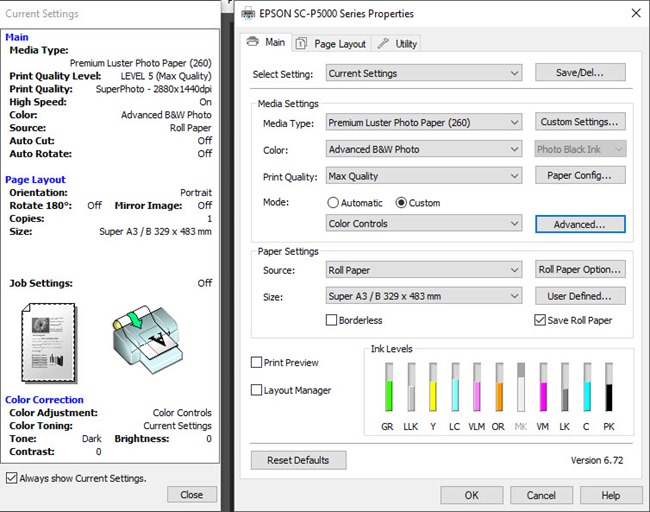
Task: Click the User Defined... button
Action: [x=580, y=296]
